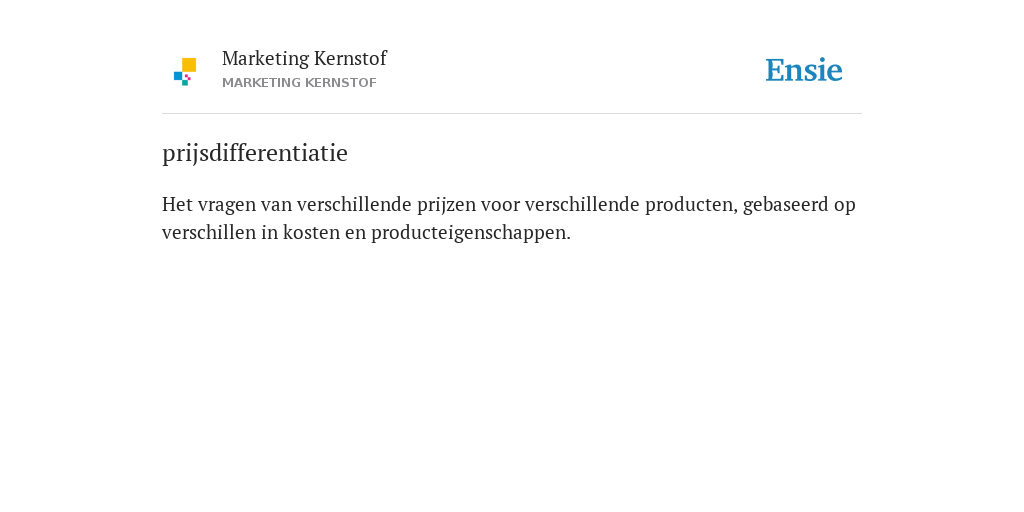Click the word 'kosten' in the second line

(x=312, y=232)
